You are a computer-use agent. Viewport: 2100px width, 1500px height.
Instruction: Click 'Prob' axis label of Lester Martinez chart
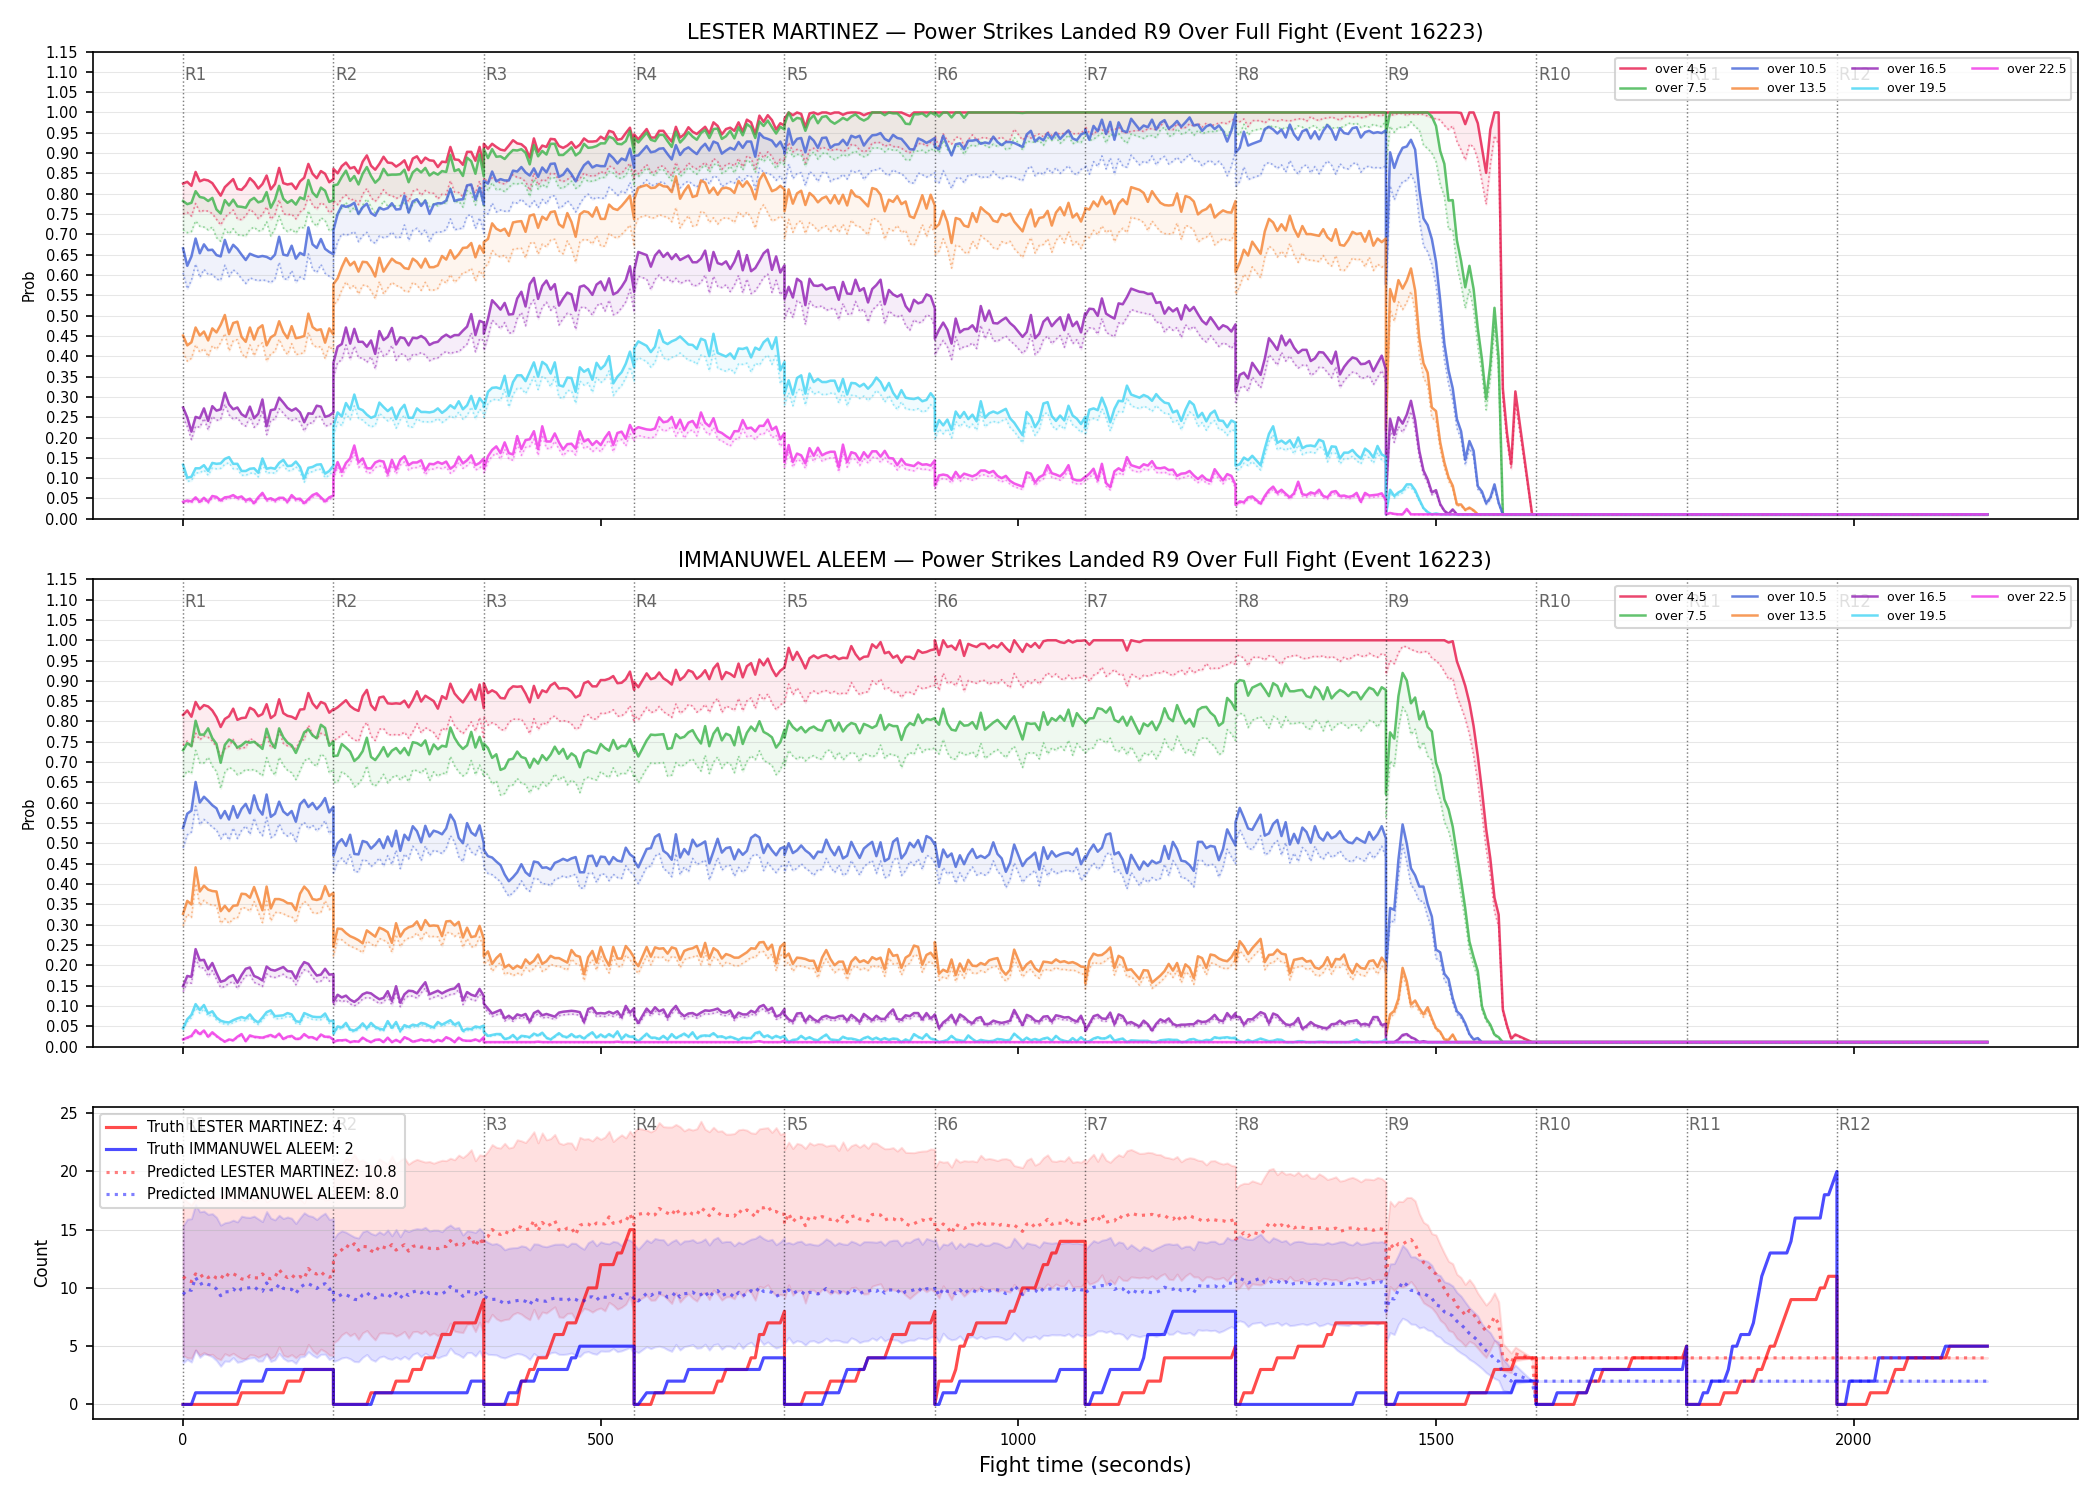[x=29, y=287]
